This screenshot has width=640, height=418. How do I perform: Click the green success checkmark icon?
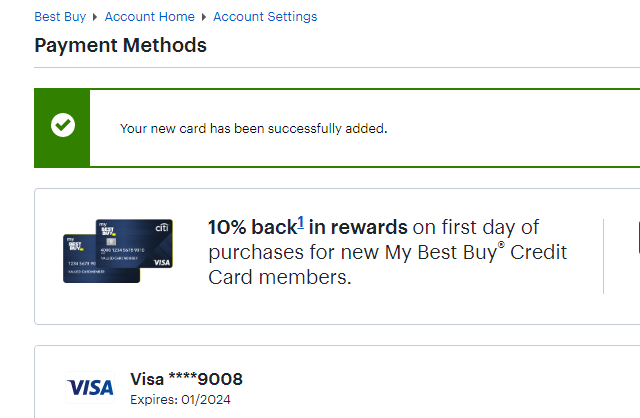(x=62, y=126)
